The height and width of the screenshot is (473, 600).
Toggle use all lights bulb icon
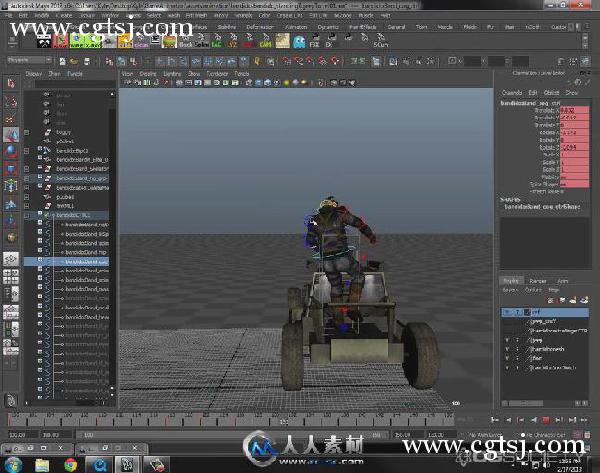pyautogui.click(x=287, y=83)
